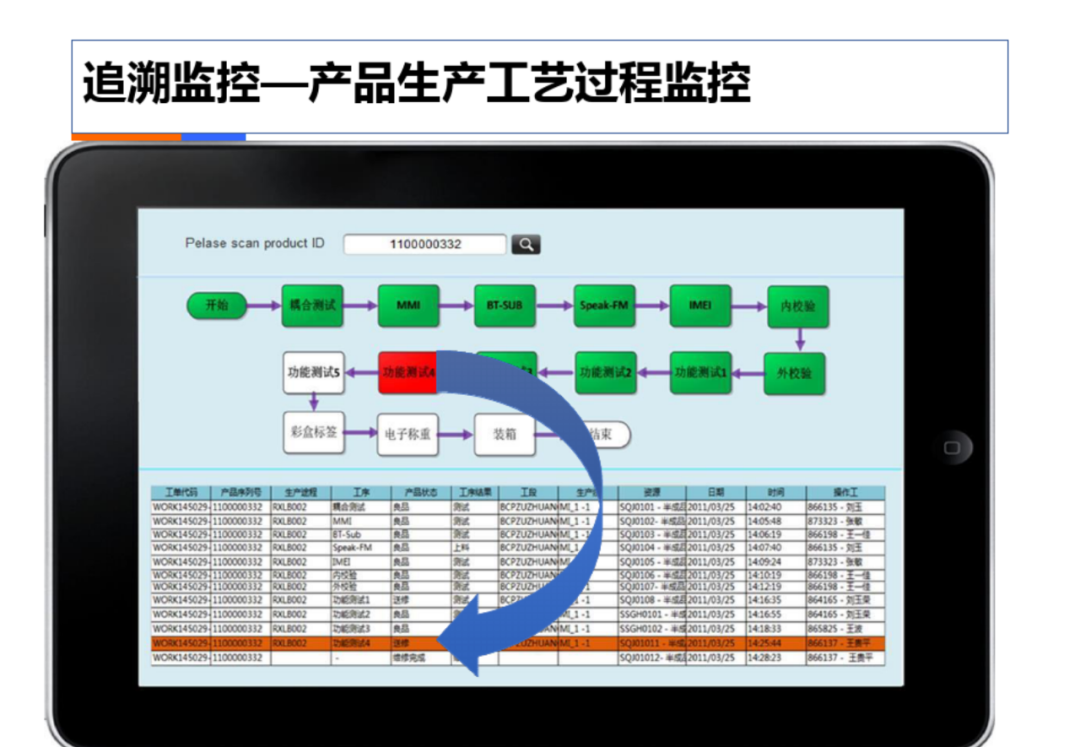Viewport: 1080px width, 747px height.
Task: Select the table cell with time 14:05:48
Action: tap(776, 521)
